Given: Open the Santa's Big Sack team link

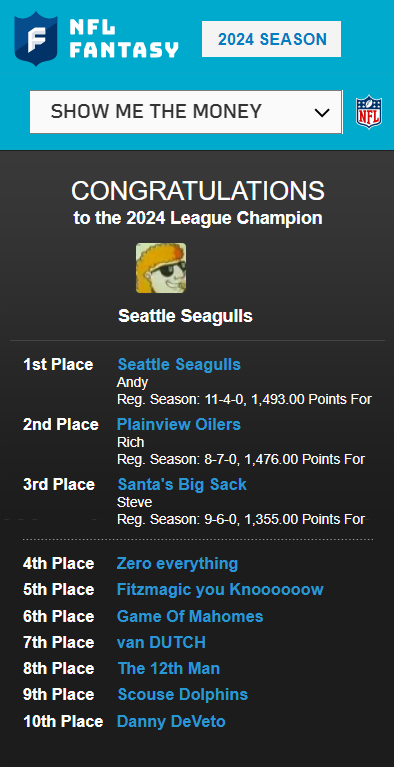Looking at the screenshot, I should 182,484.
